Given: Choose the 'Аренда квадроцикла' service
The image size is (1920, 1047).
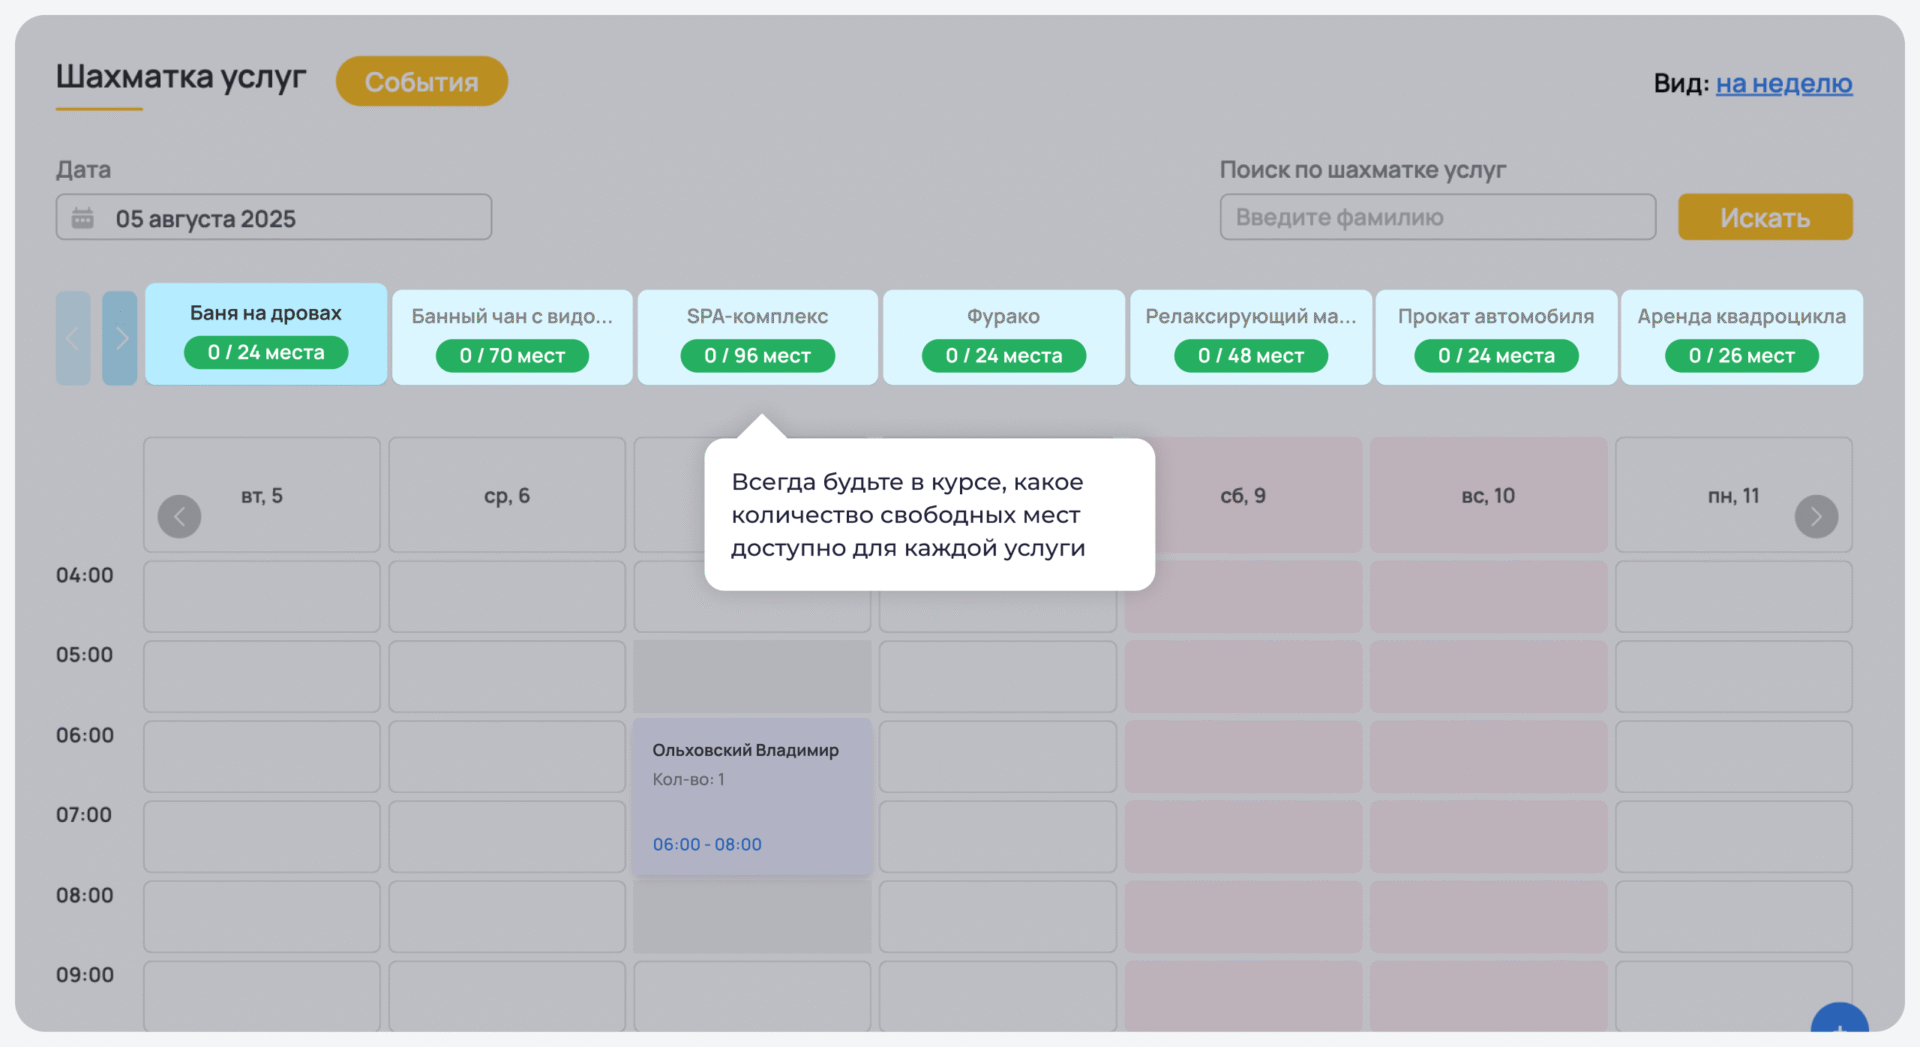Looking at the screenshot, I should [x=1741, y=337].
